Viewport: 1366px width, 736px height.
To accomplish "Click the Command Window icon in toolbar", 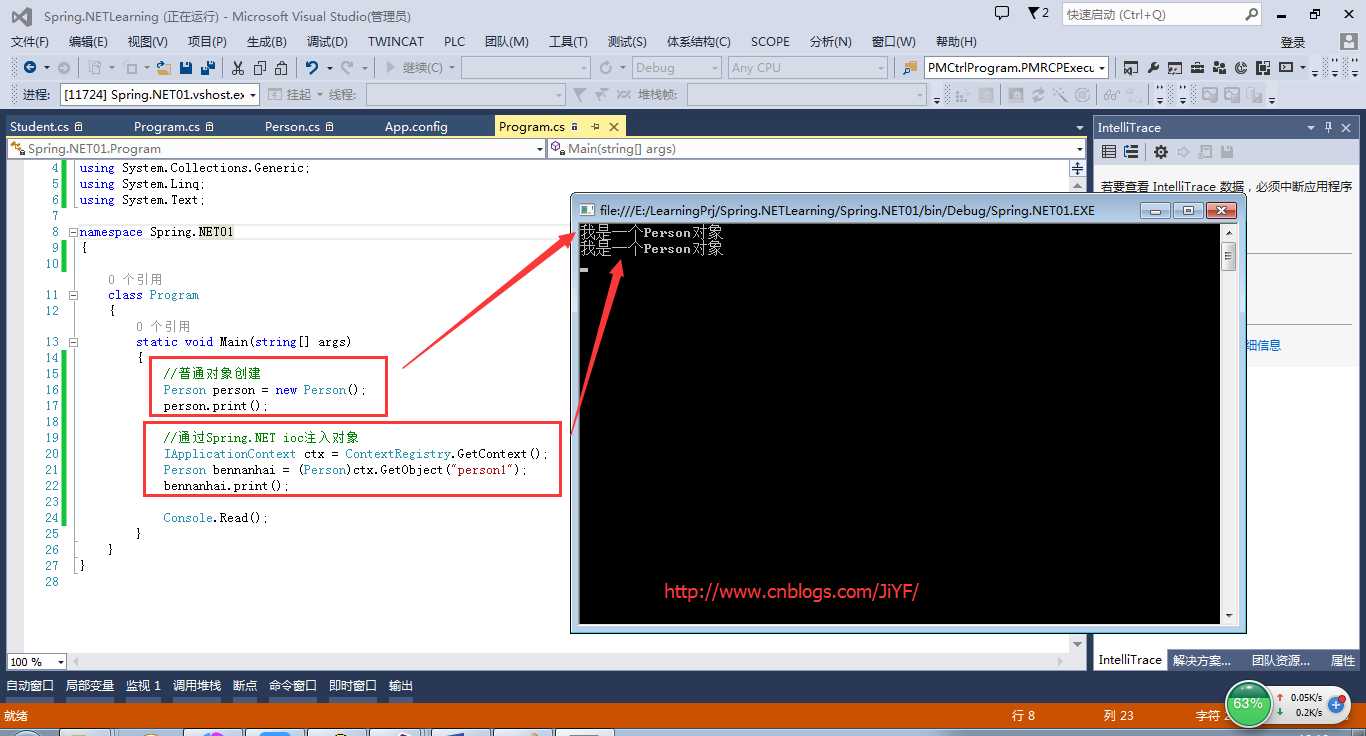I will 1285,67.
